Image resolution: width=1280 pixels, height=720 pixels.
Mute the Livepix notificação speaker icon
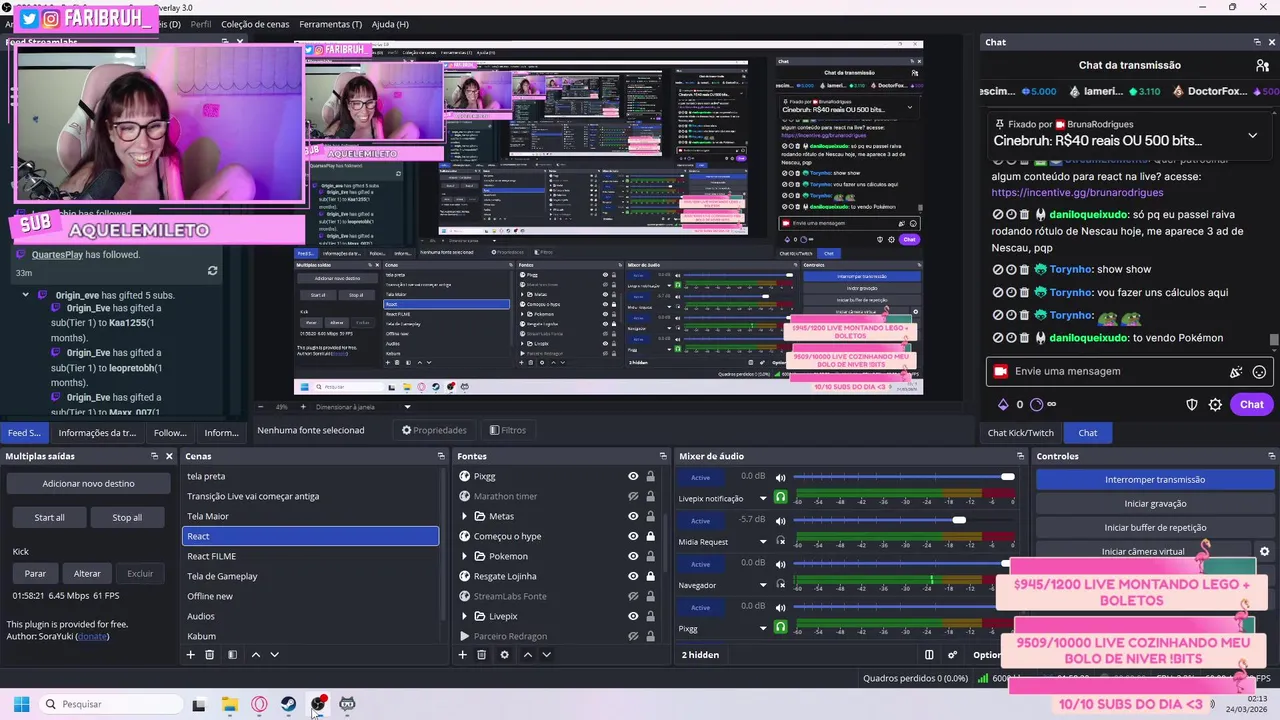[781, 477]
